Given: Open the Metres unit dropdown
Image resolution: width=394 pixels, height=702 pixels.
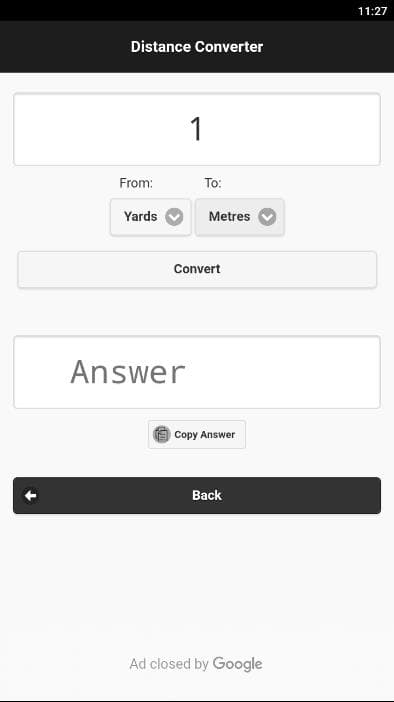Looking at the screenshot, I should click(240, 217).
